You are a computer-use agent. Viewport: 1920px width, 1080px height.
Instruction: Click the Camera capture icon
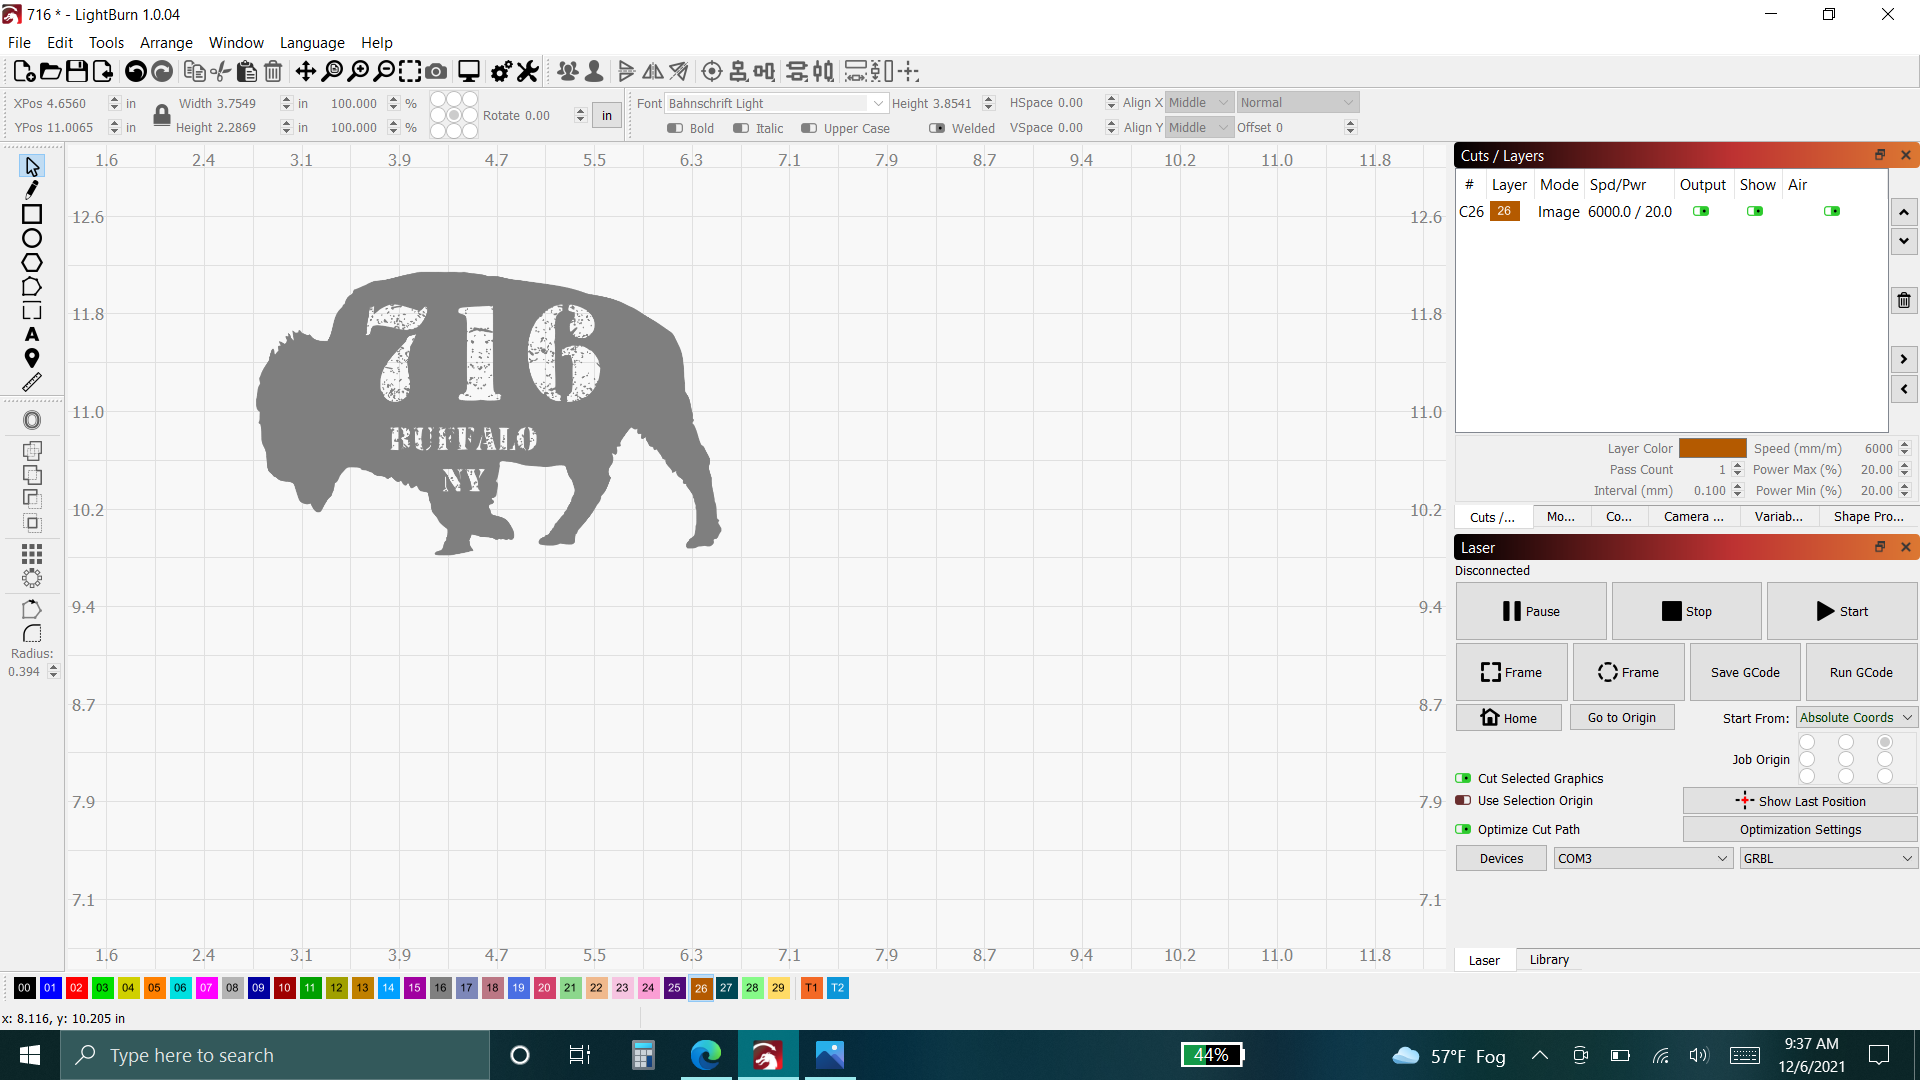coord(436,71)
